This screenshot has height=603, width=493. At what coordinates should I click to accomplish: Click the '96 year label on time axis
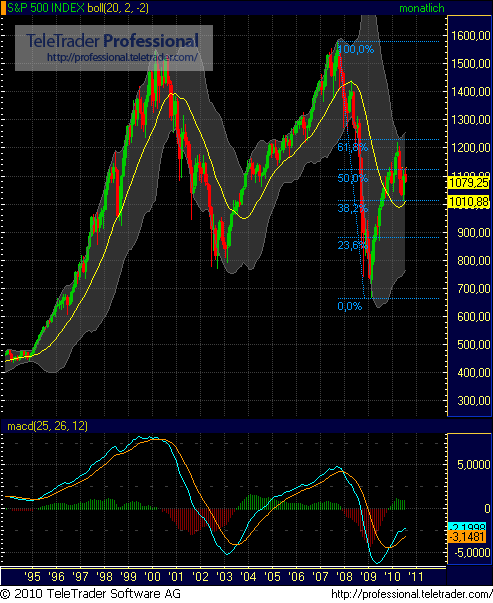[x=56, y=576]
